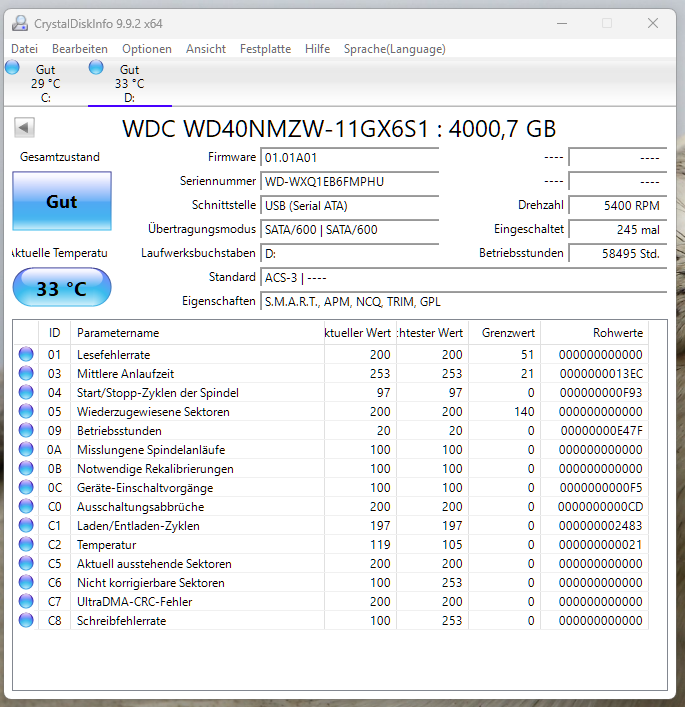This screenshot has height=707, width=685.
Task: Click the Standard field ACS-3
Action: tap(464, 277)
